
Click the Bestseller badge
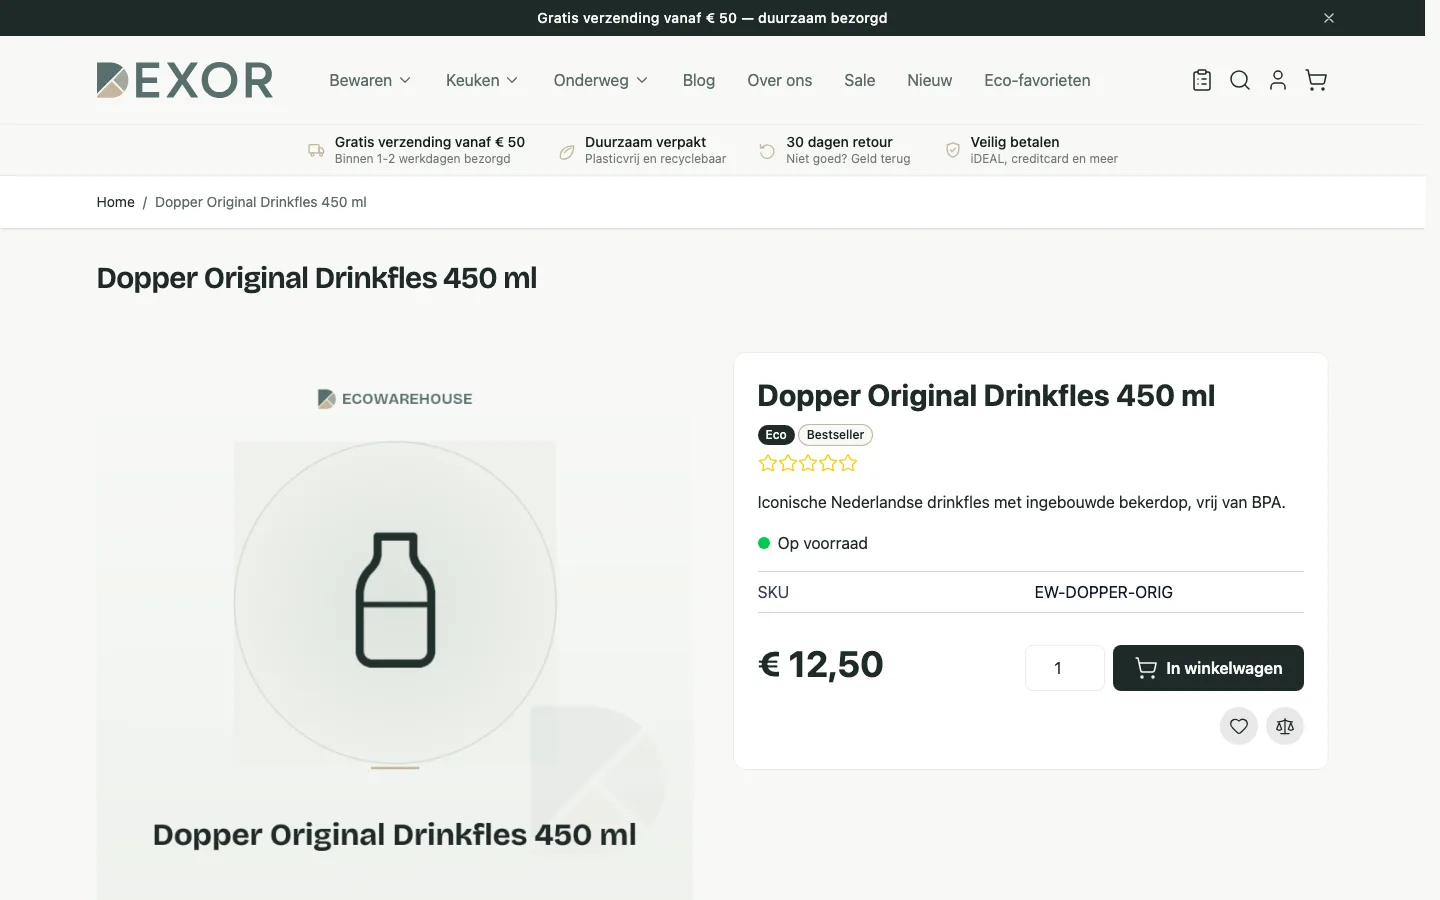835,435
